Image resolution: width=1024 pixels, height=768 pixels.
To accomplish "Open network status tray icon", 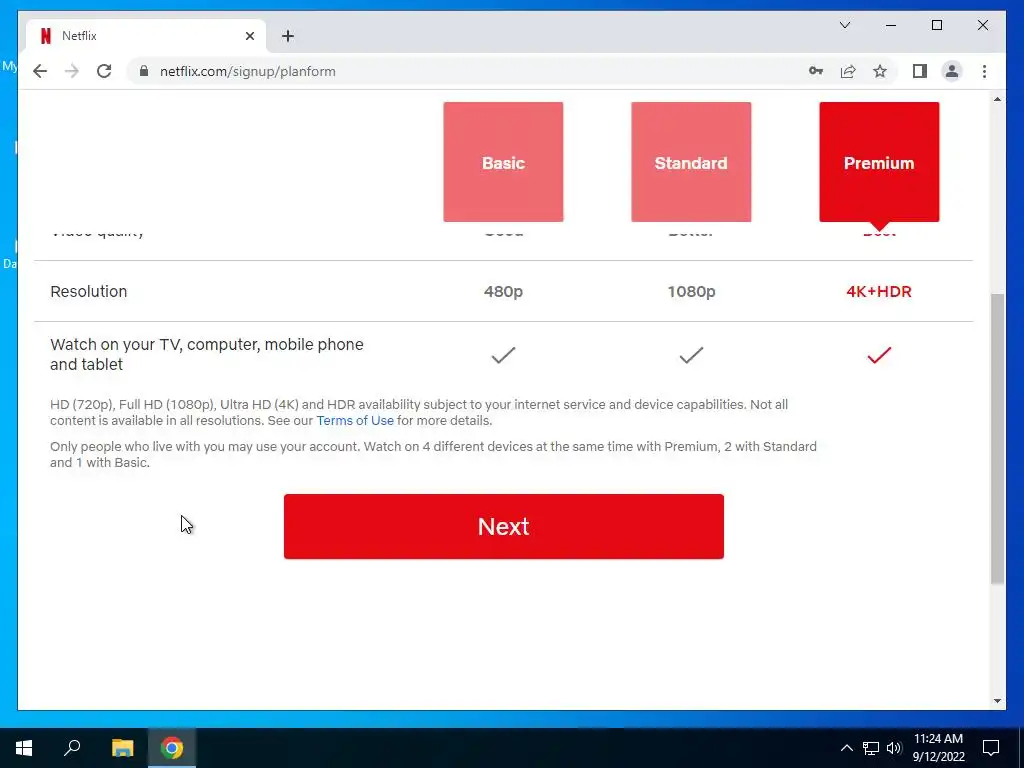I will (x=871, y=748).
